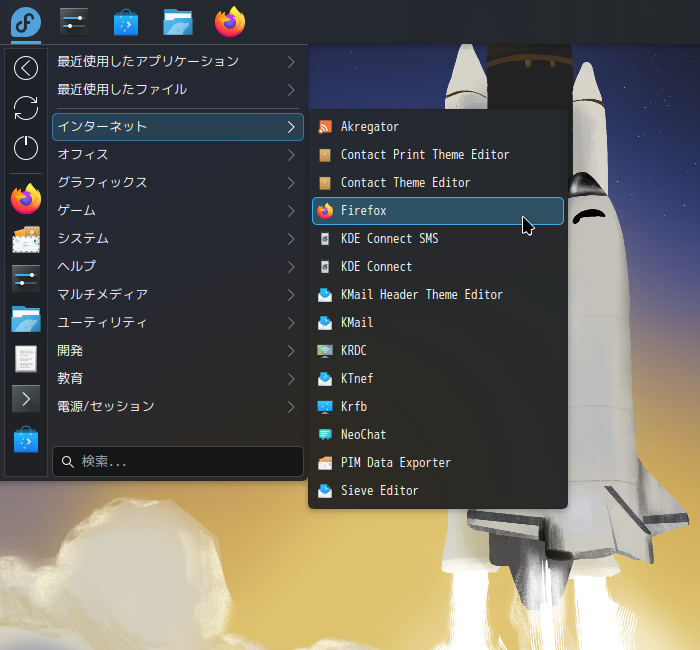Click the back arrow circle icon in sidebar
This screenshot has height=650, width=700.
pyautogui.click(x=26, y=68)
